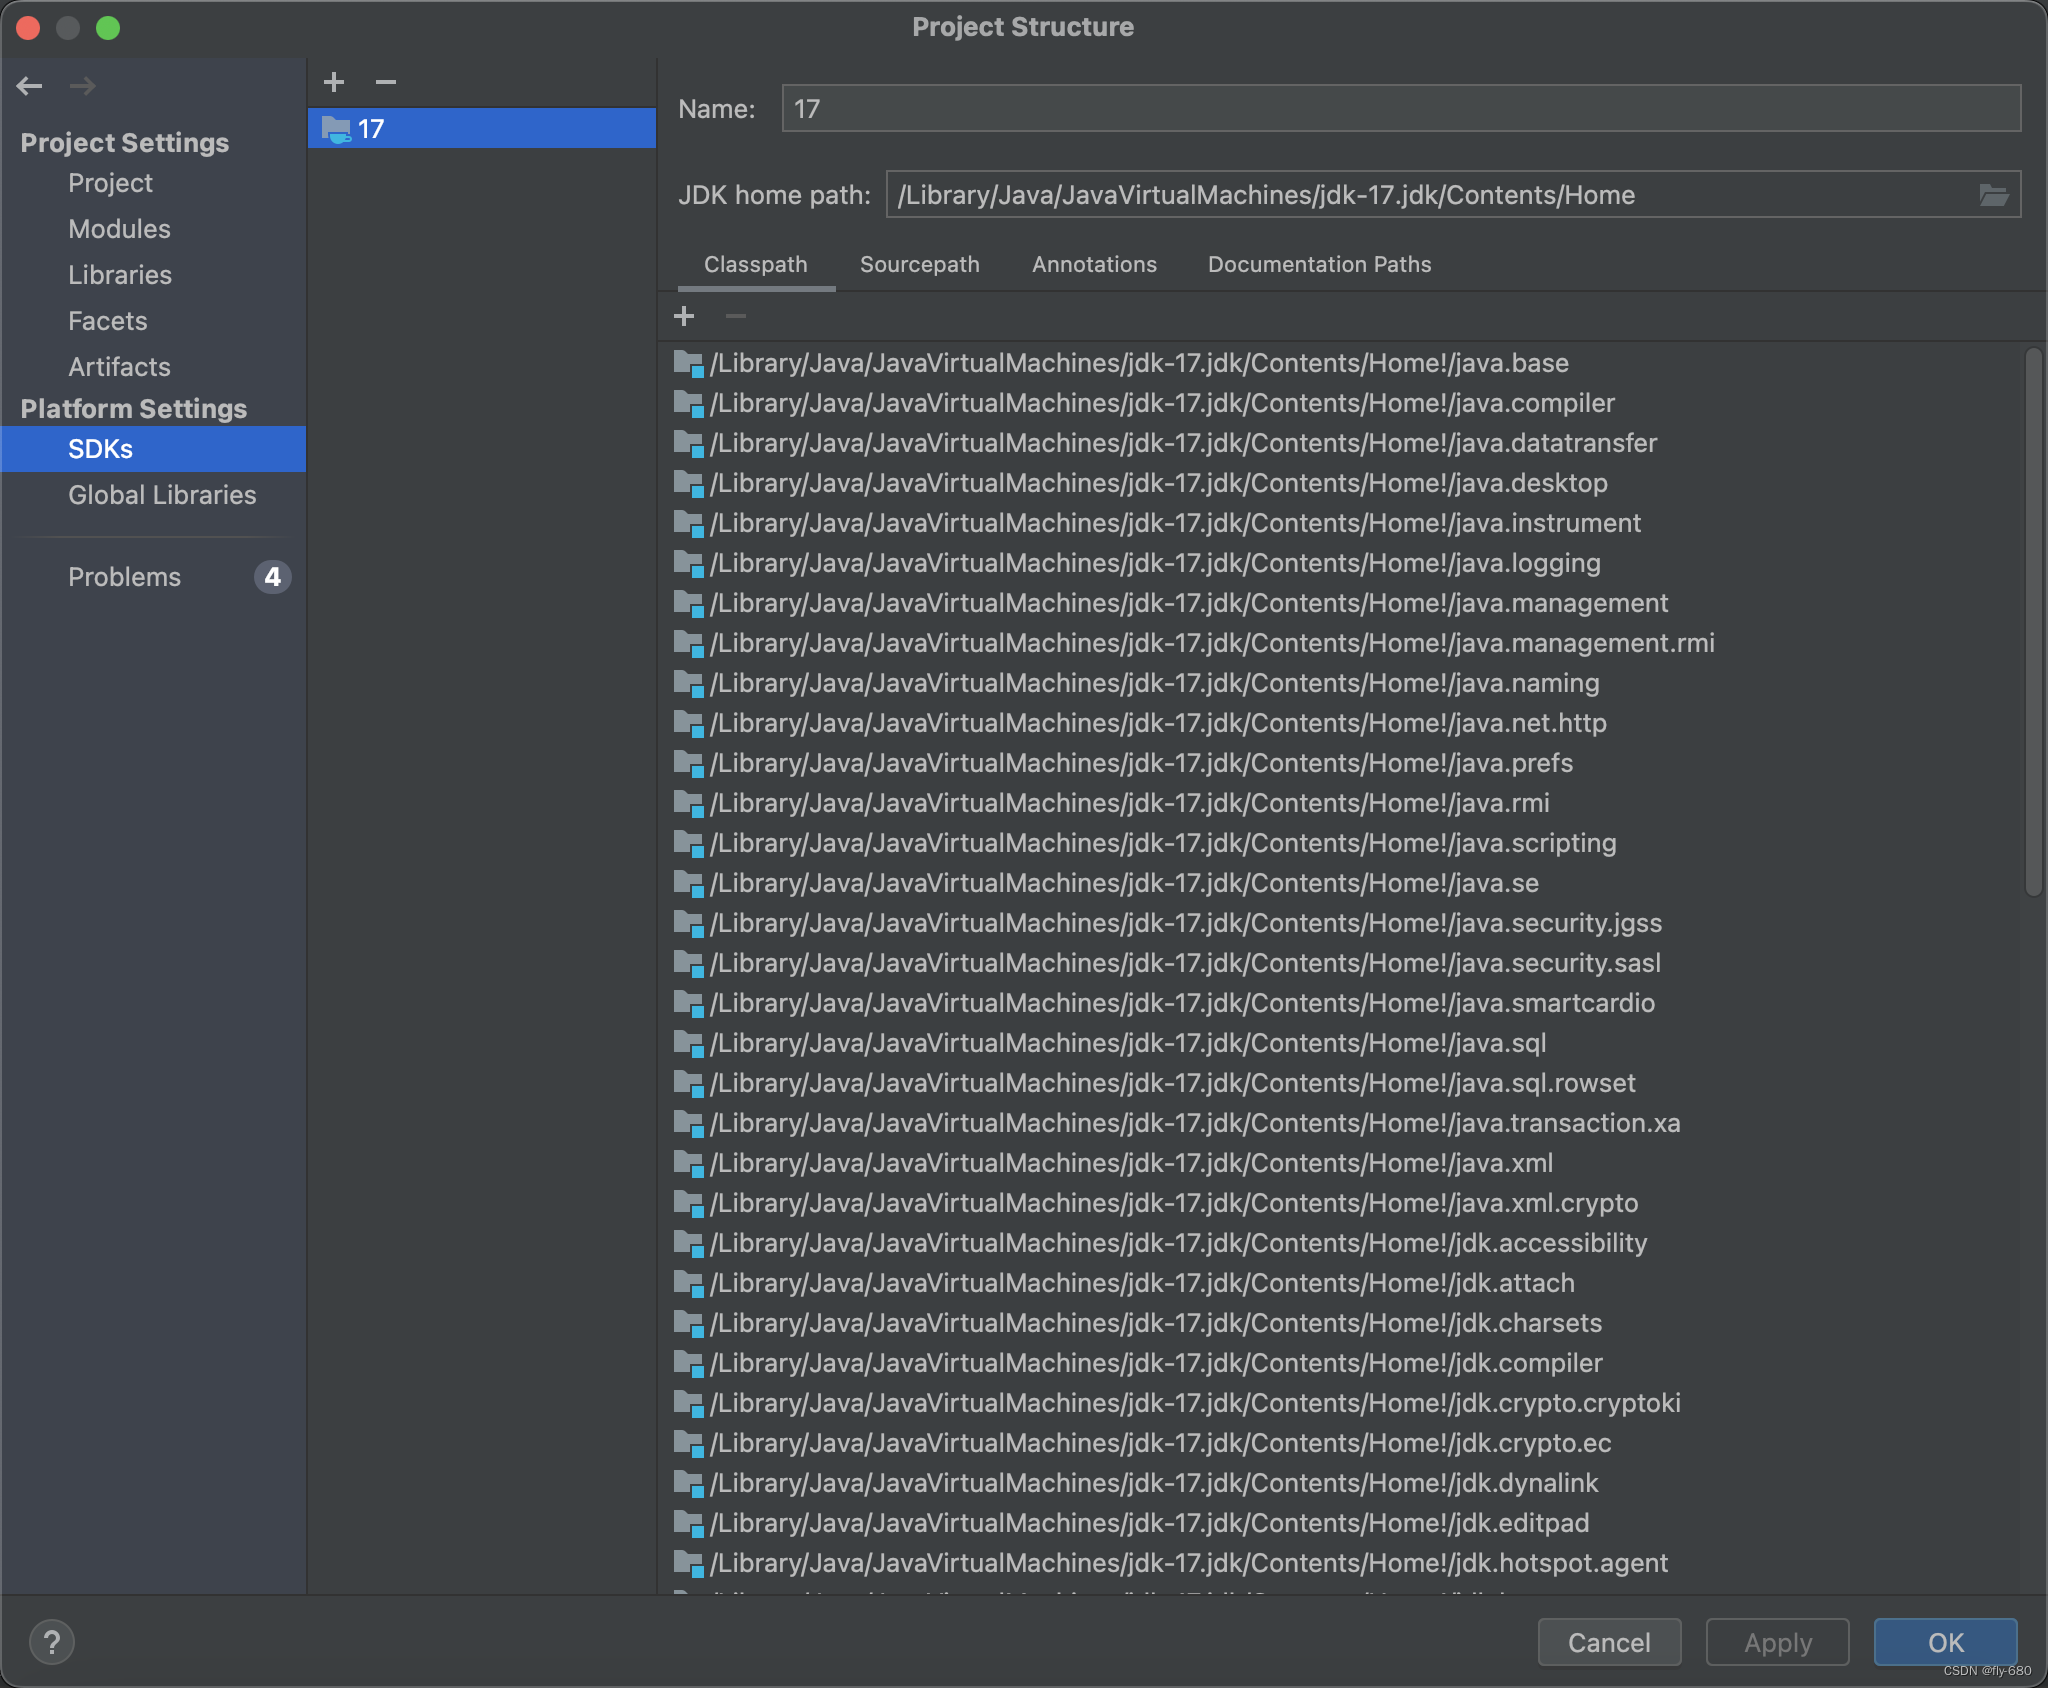Select the jdk.crypto.cryptoki classpath path
This screenshot has width=2048, height=1688.
click(x=1195, y=1403)
